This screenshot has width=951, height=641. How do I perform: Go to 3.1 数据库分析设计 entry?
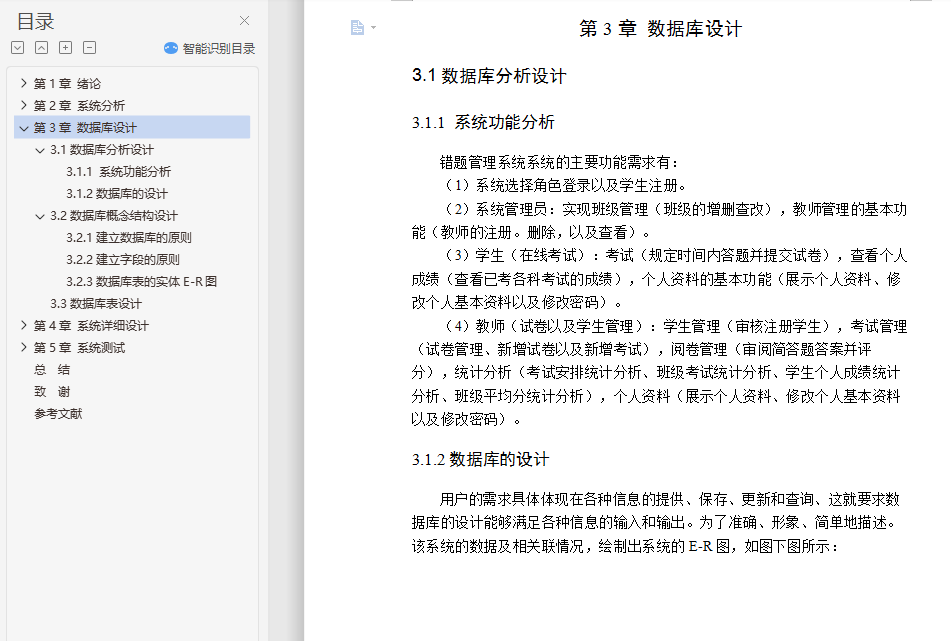[x=102, y=150]
